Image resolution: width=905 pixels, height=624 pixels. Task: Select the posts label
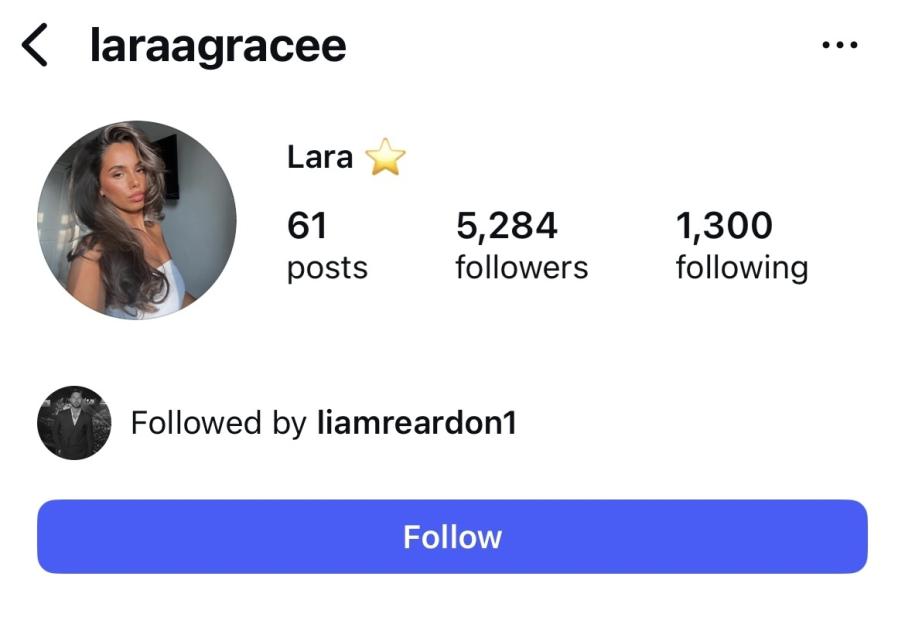(x=327, y=268)
